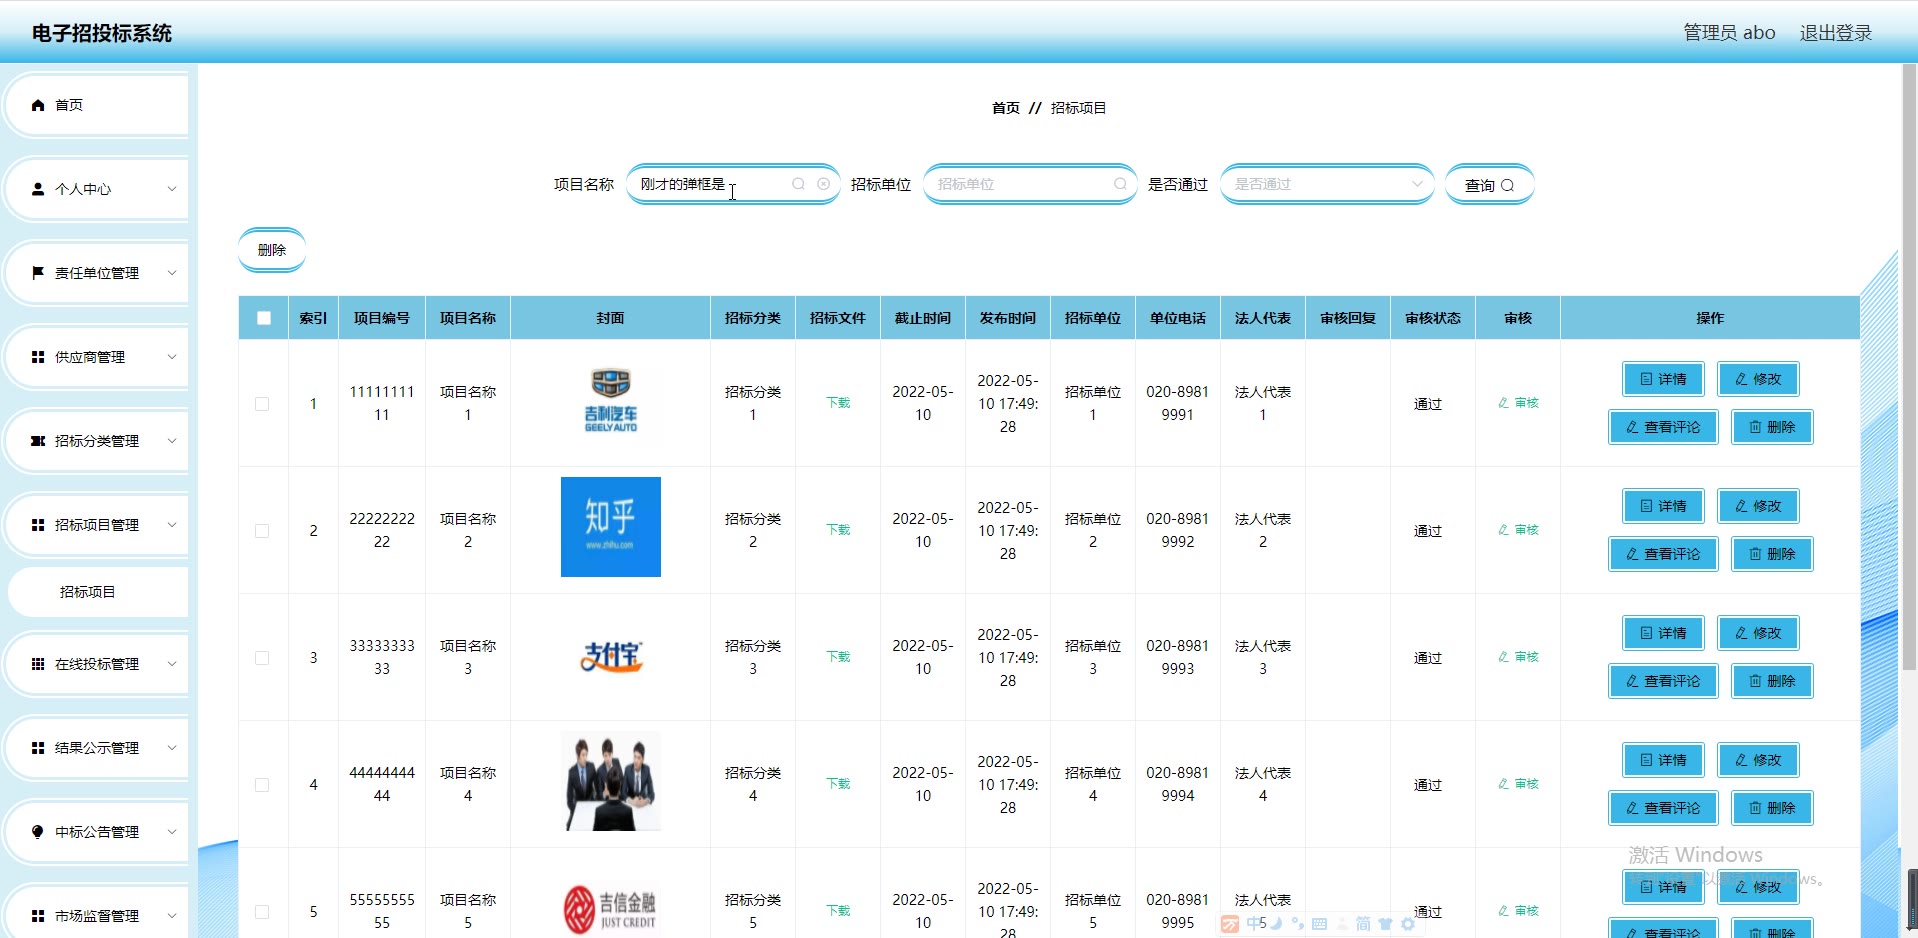Open the Zhihu cover thumbnail in row 2

coord(610,527)
